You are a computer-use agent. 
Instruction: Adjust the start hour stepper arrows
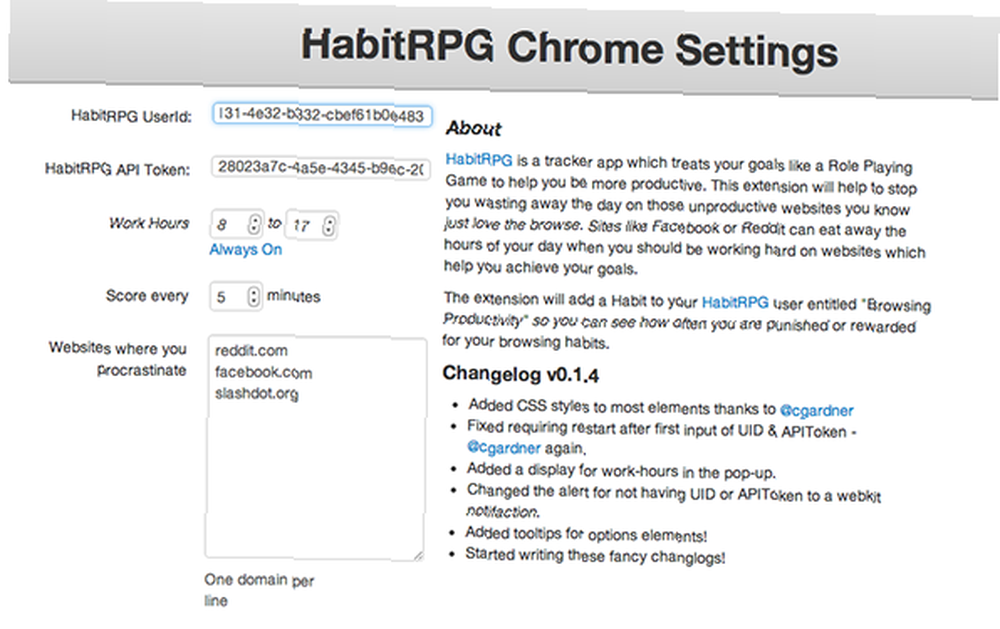(254, 224)
